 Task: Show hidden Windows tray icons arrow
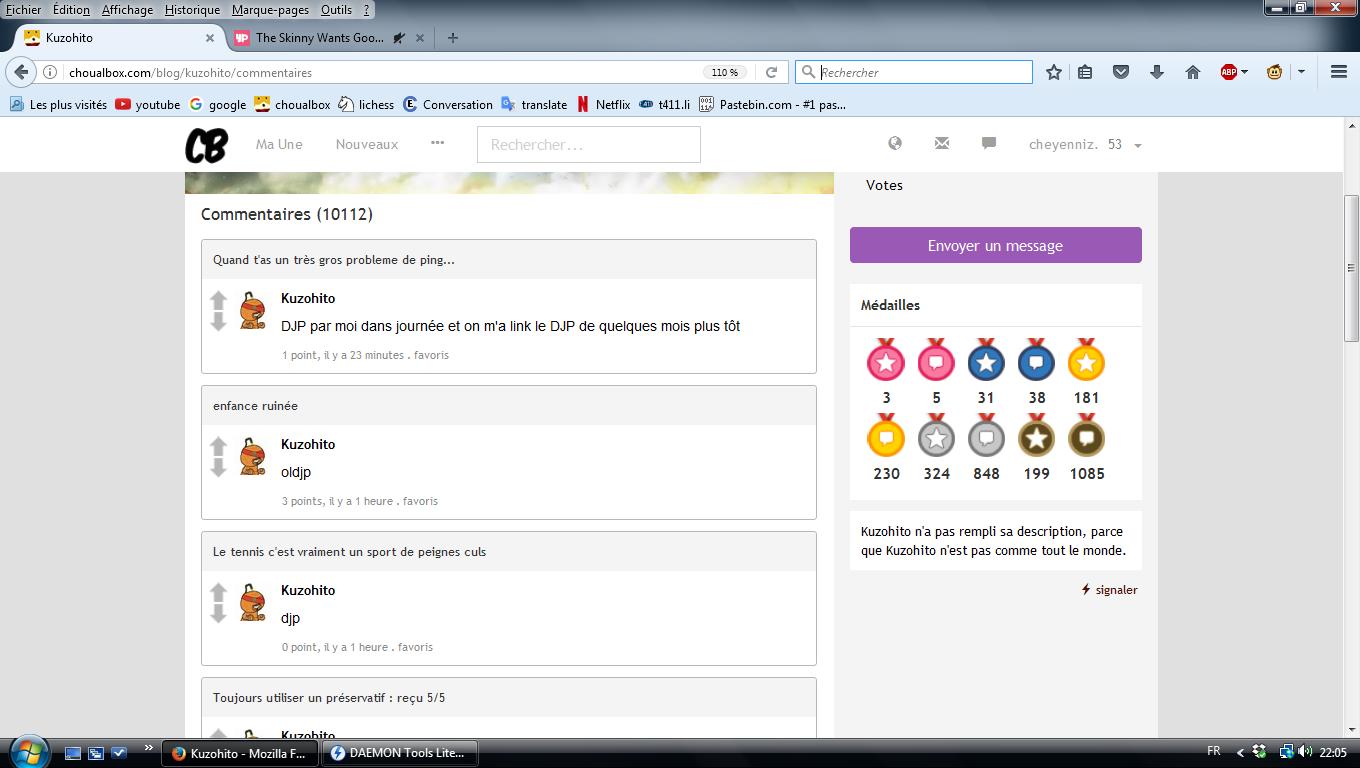tap(1240, 753)
